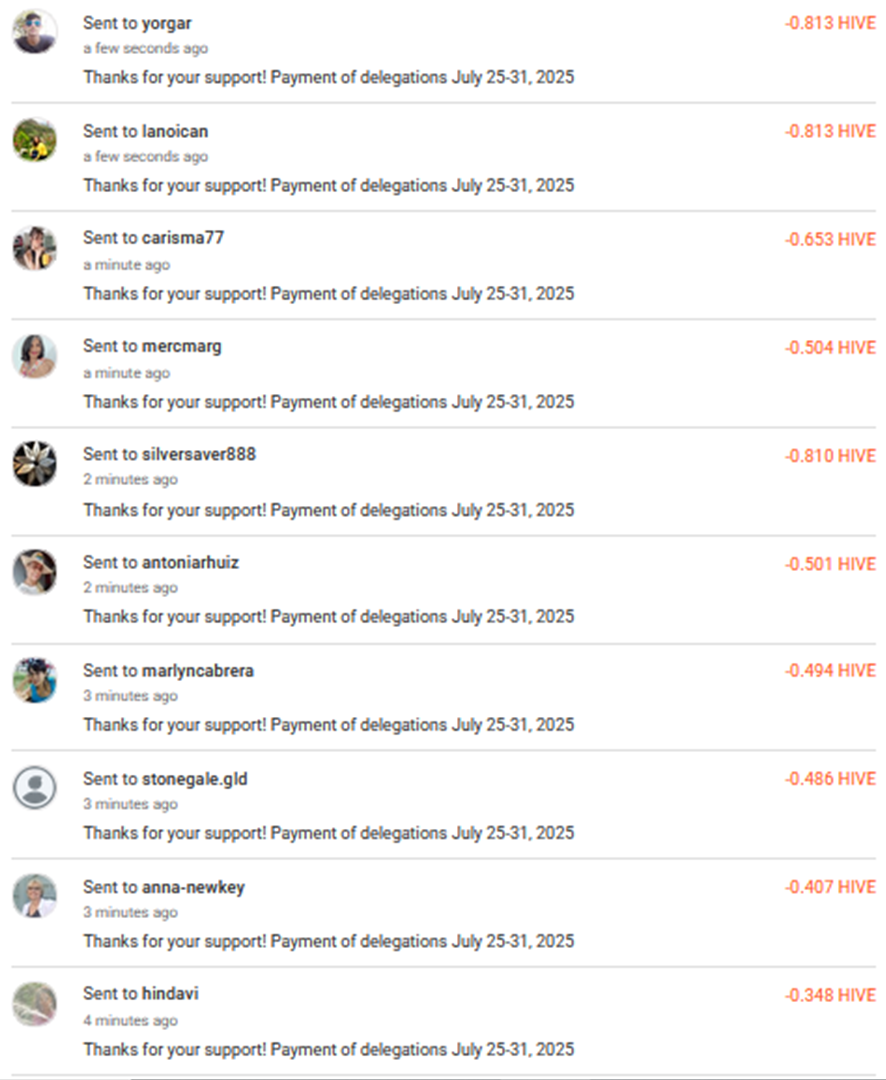The width and height of the screenshot is (886, 1080).
Task: Open yorgar's profile avatar
Action: [34, 32]
